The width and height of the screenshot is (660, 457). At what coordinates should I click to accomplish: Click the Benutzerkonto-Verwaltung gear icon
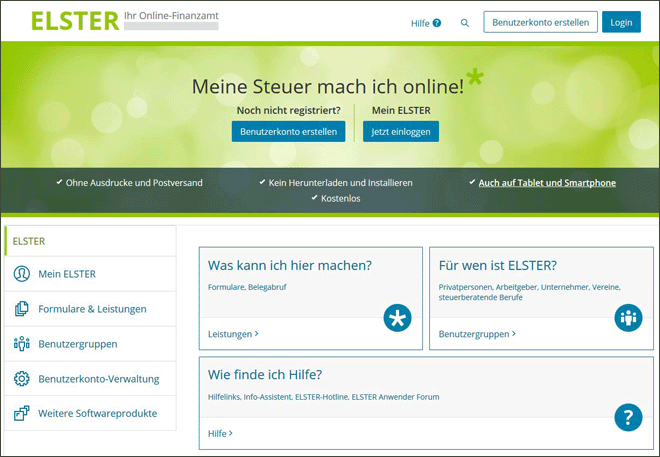tap(21, 378)
